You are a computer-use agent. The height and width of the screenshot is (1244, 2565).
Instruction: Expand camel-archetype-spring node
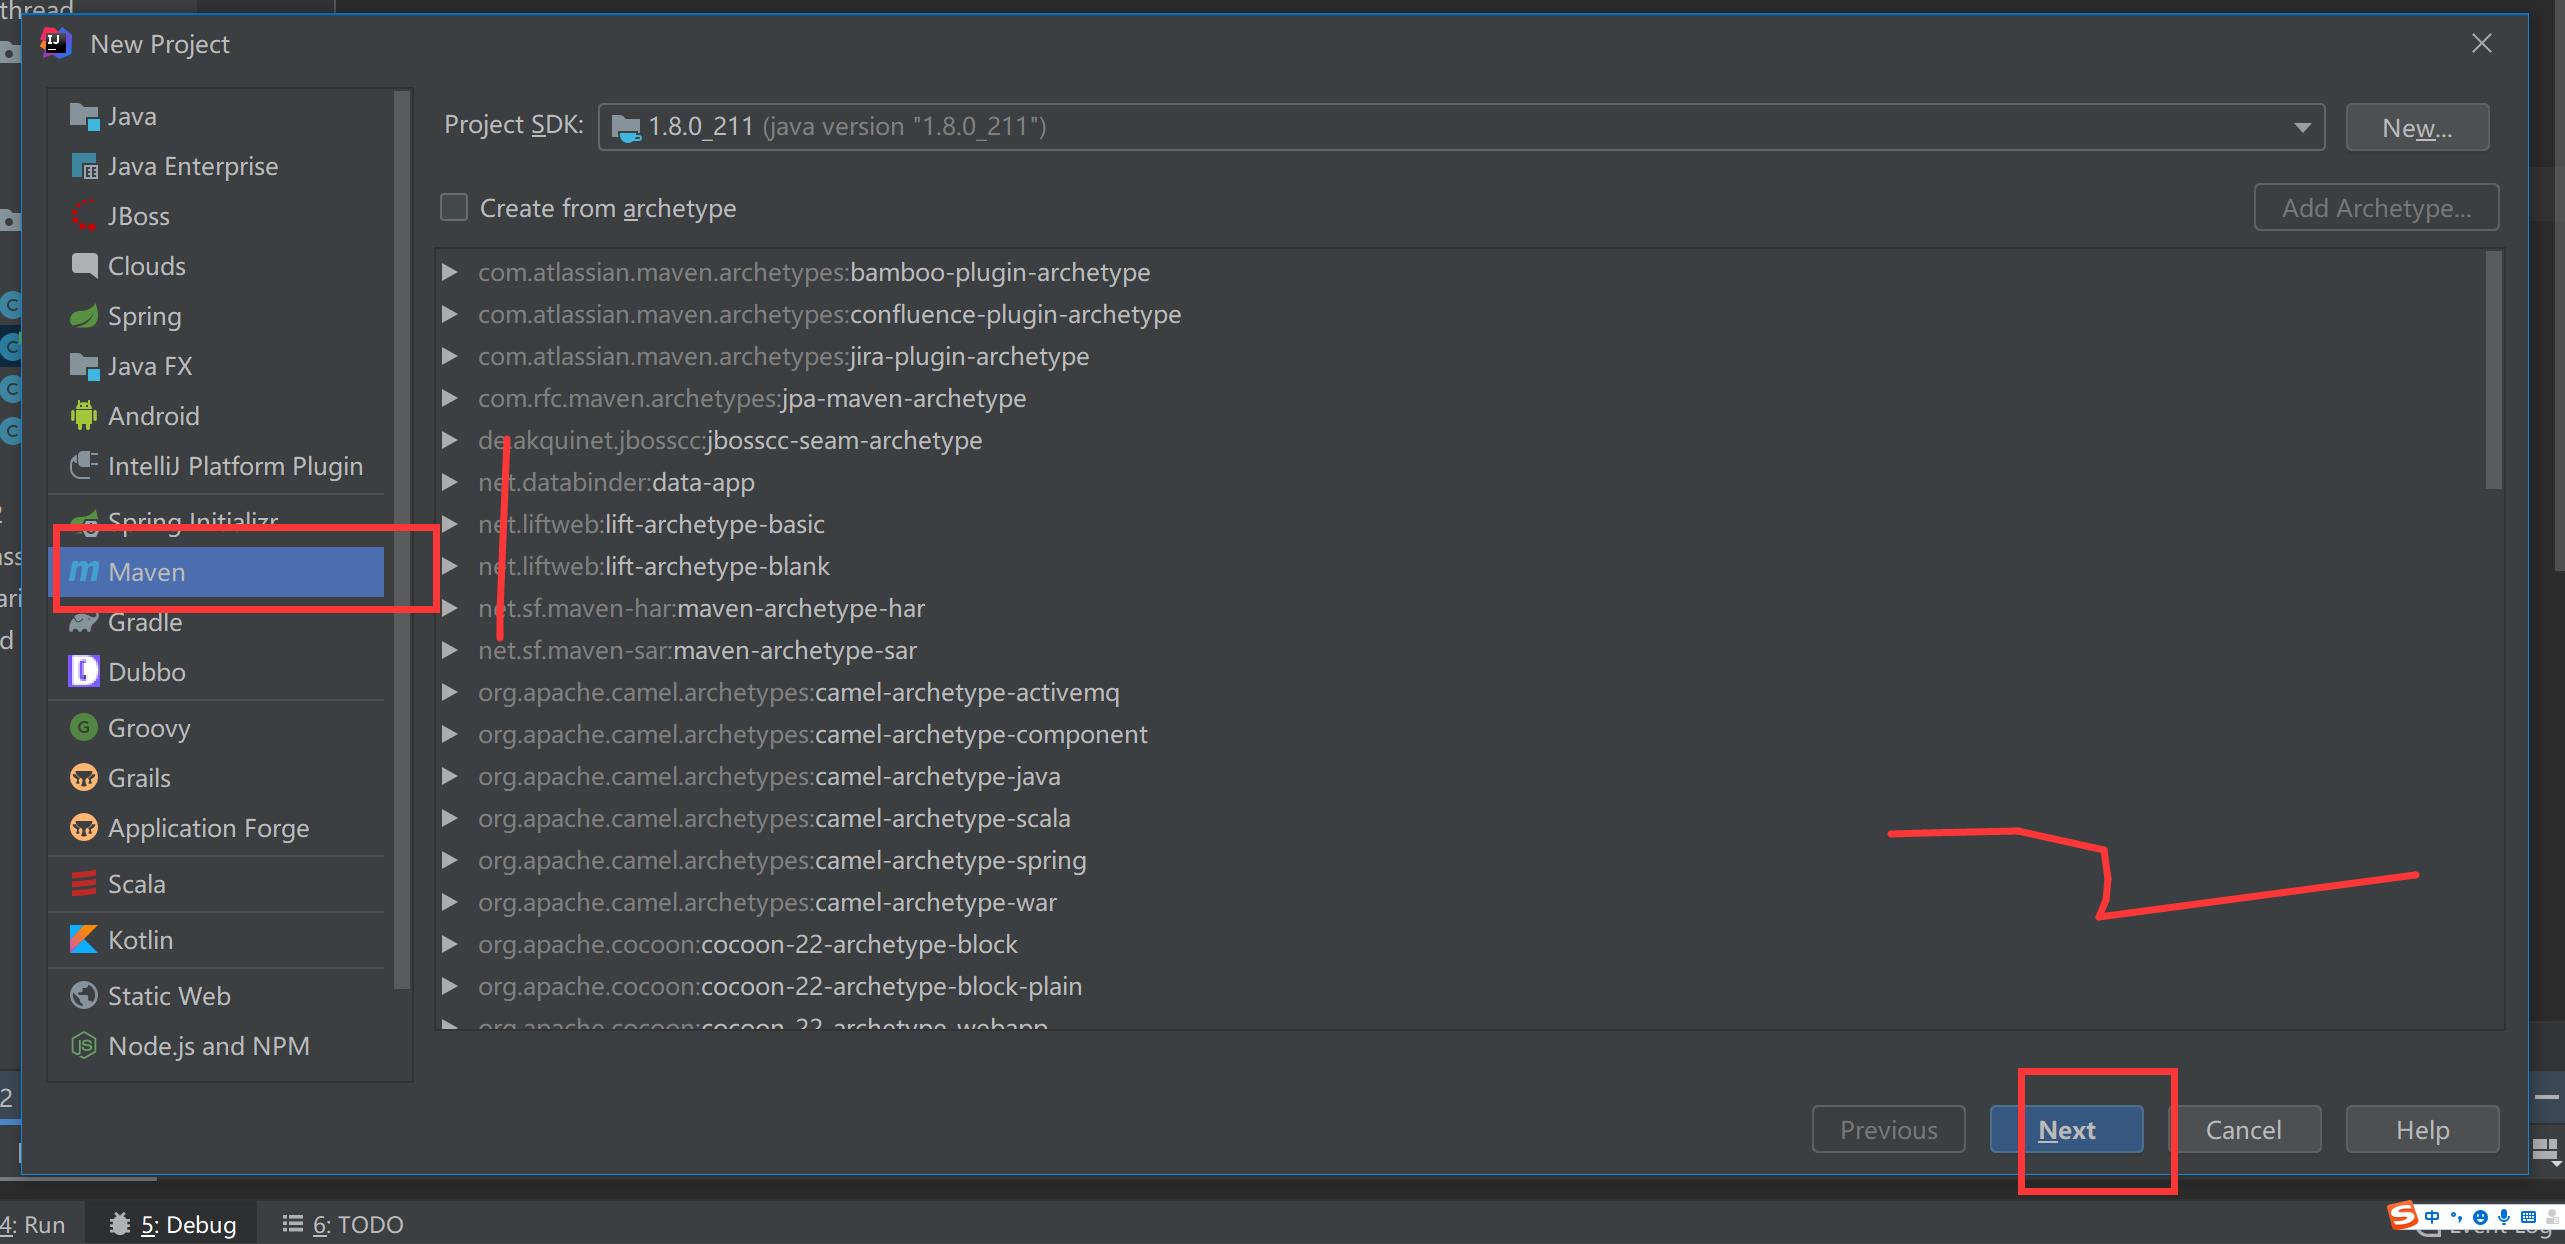tap(450, 860)
